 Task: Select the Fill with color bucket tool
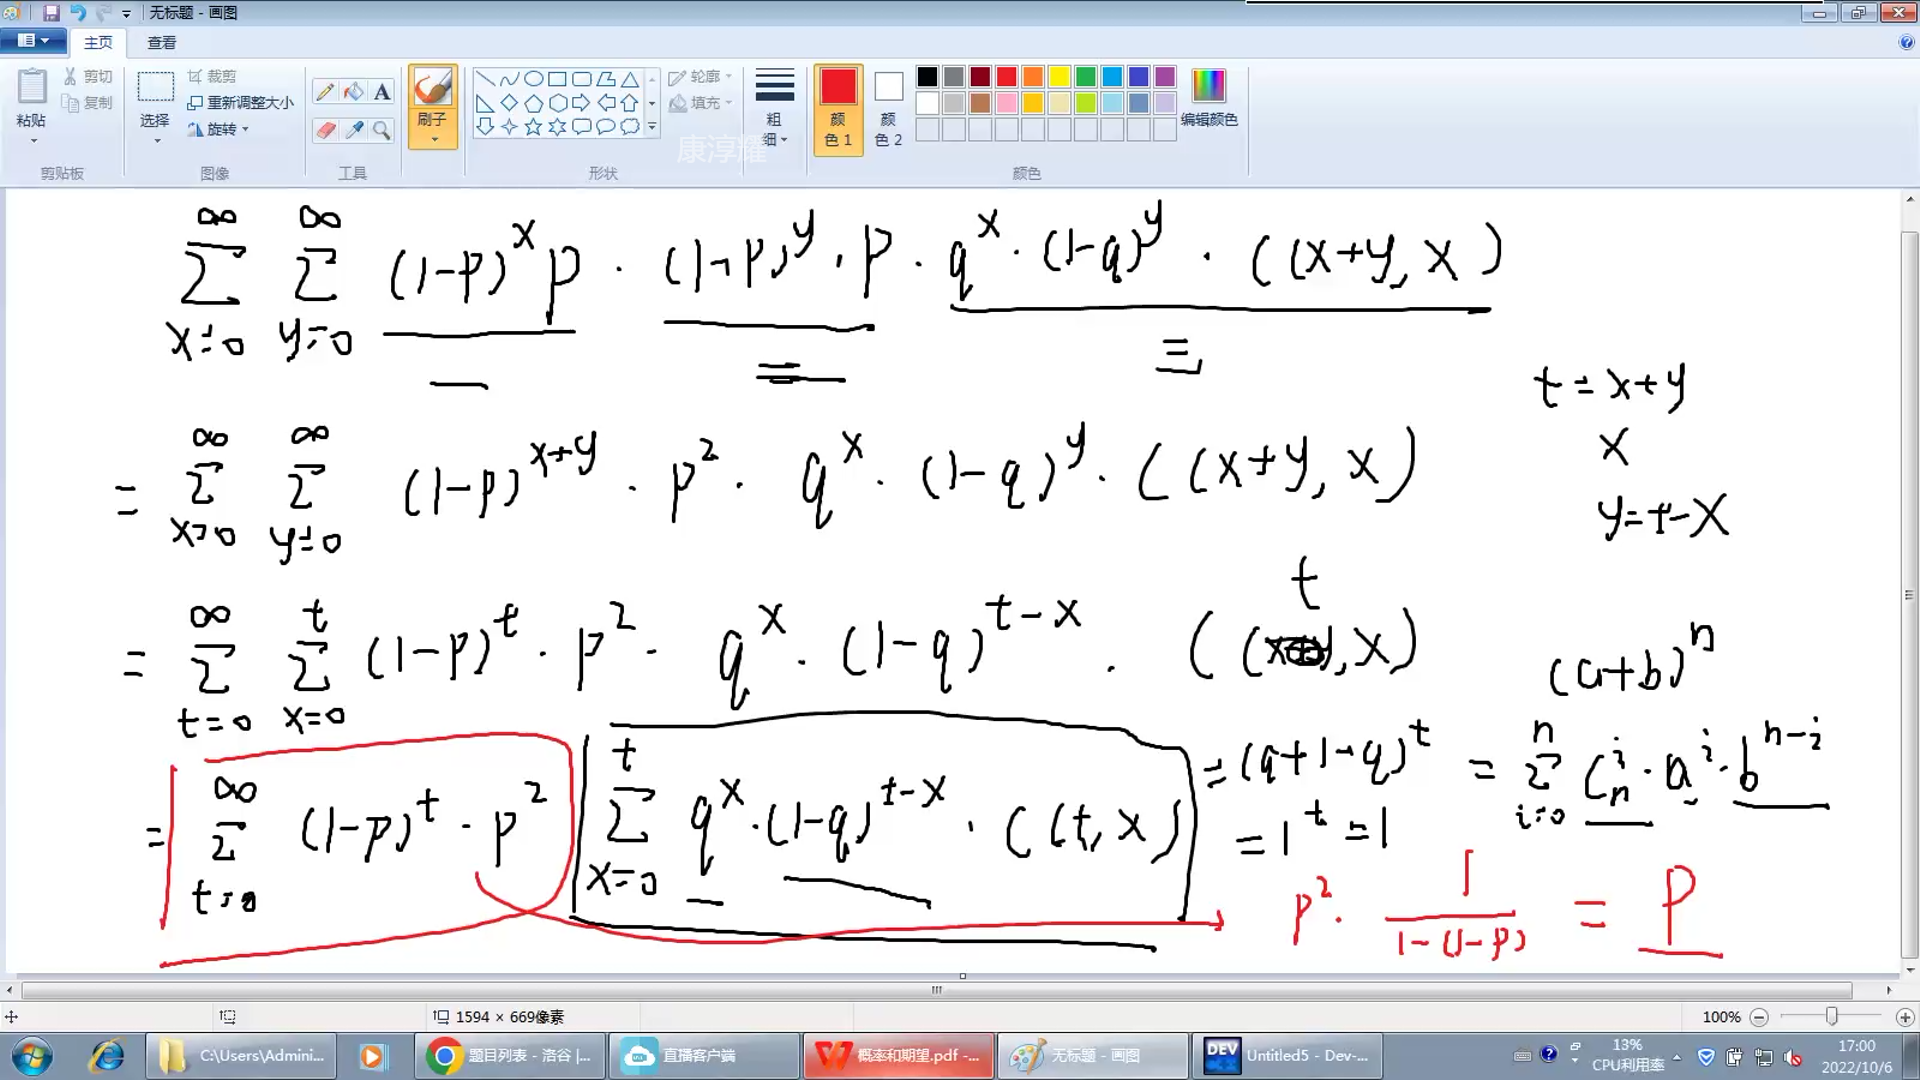click(x=354, y=92)
